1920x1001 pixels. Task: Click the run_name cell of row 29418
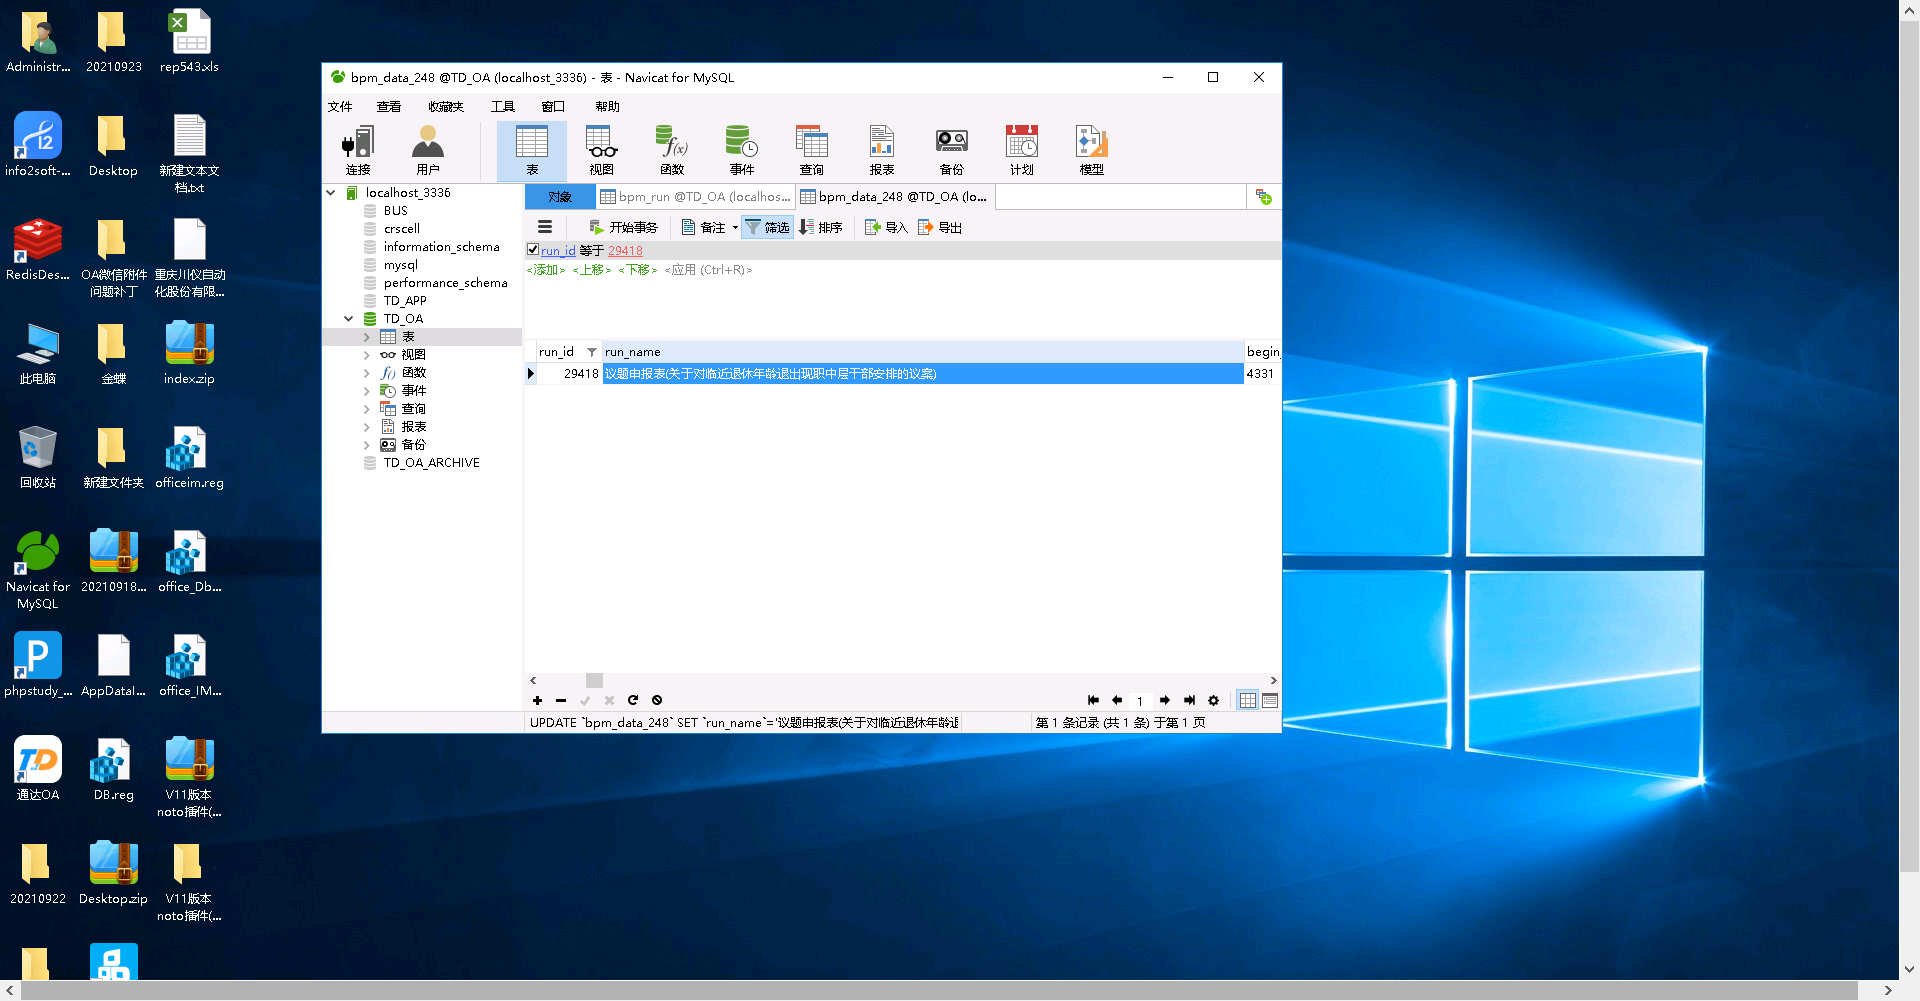[922, 374]
